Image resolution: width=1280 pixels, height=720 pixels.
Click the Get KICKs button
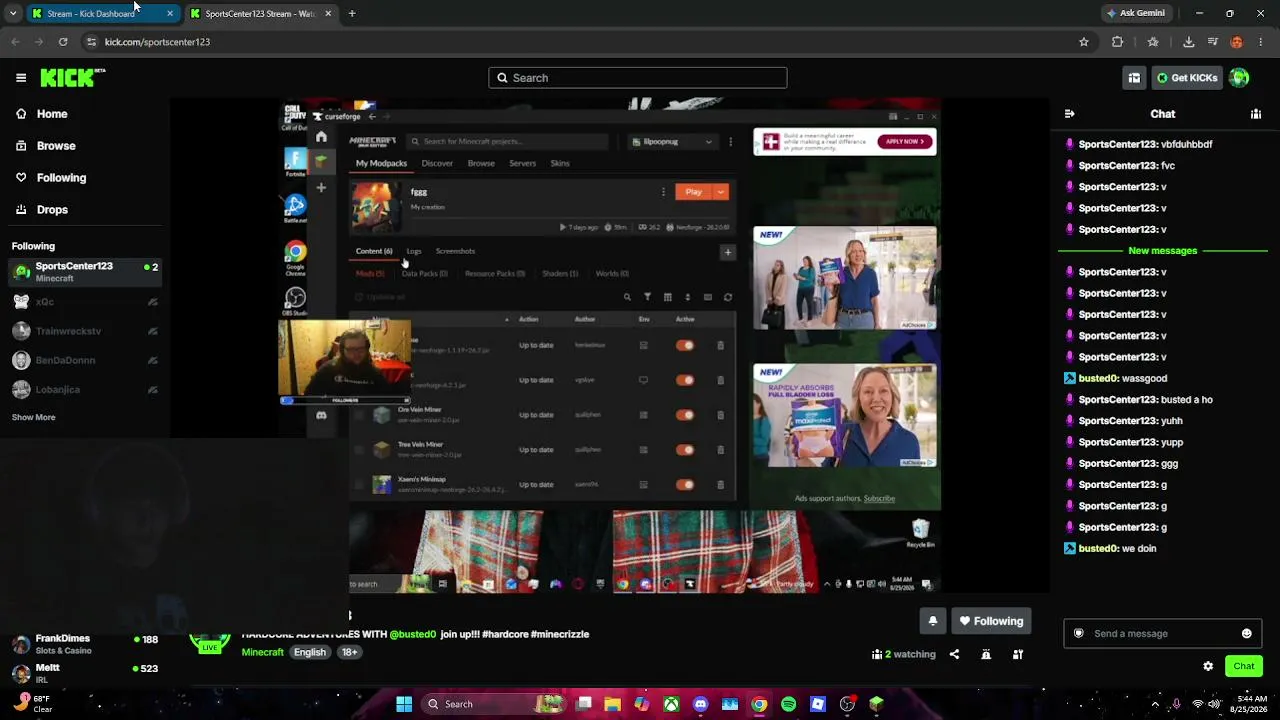pos(1187,78)
